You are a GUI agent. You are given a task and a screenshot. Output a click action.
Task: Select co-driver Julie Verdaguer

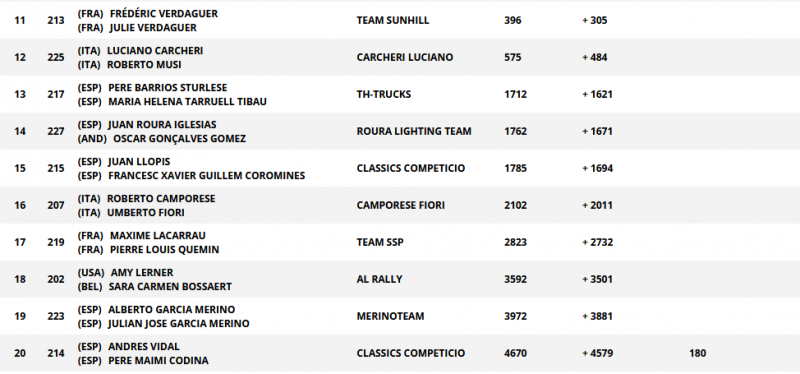(153, 28)
